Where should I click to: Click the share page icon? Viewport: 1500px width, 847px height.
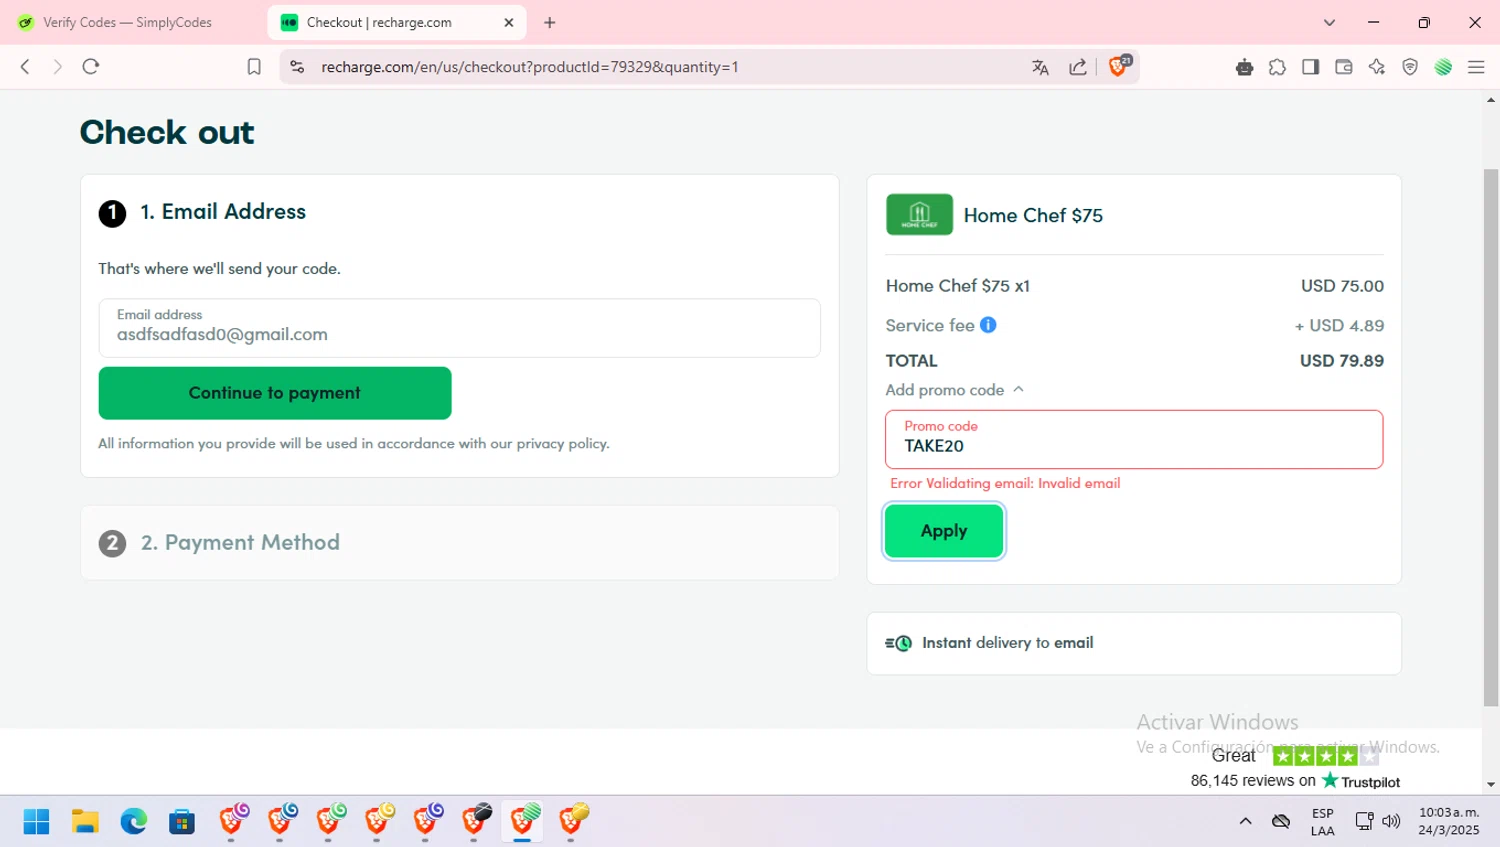click(x=1078, y=67)
